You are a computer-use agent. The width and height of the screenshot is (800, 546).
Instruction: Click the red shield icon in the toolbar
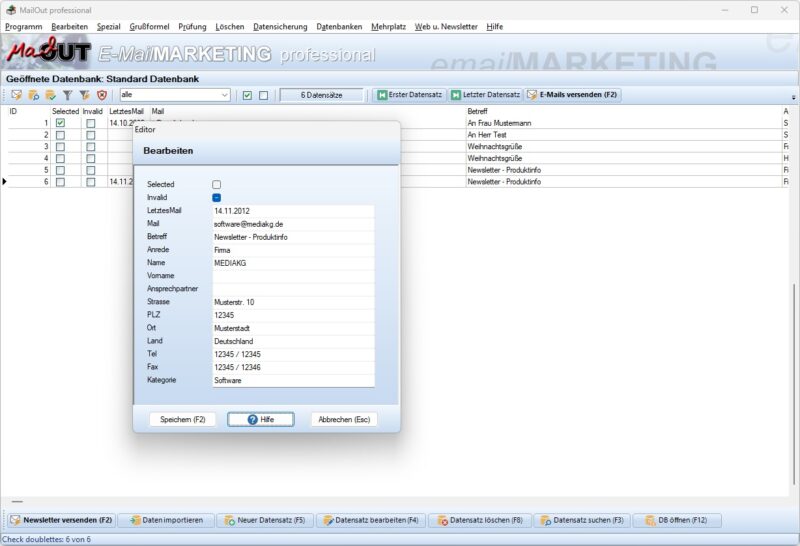tap(101, 95)
